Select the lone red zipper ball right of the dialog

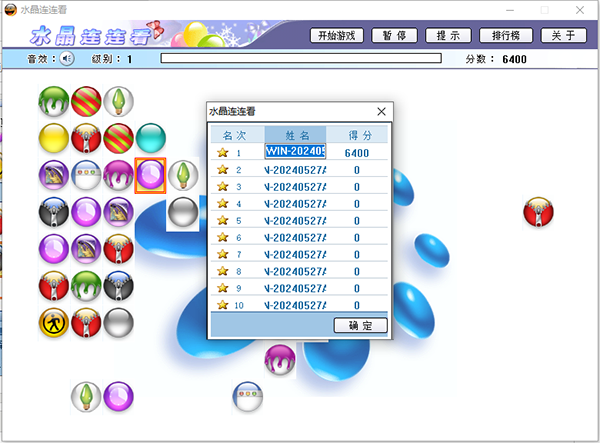(x=538, y=212)
